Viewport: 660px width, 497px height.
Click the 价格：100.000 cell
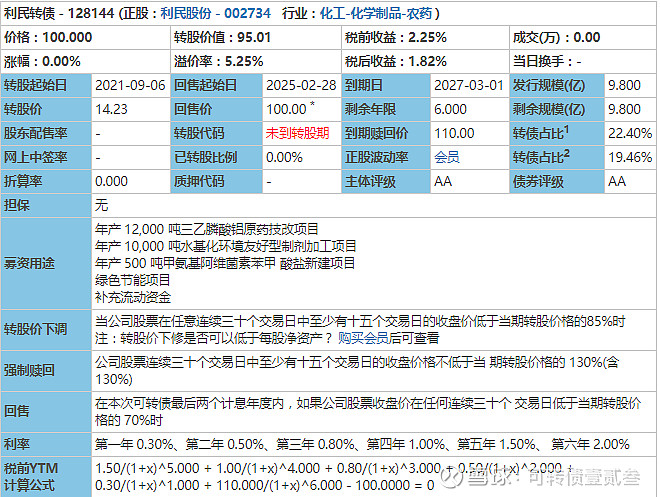pyautogui.click(x=85, y=37)
